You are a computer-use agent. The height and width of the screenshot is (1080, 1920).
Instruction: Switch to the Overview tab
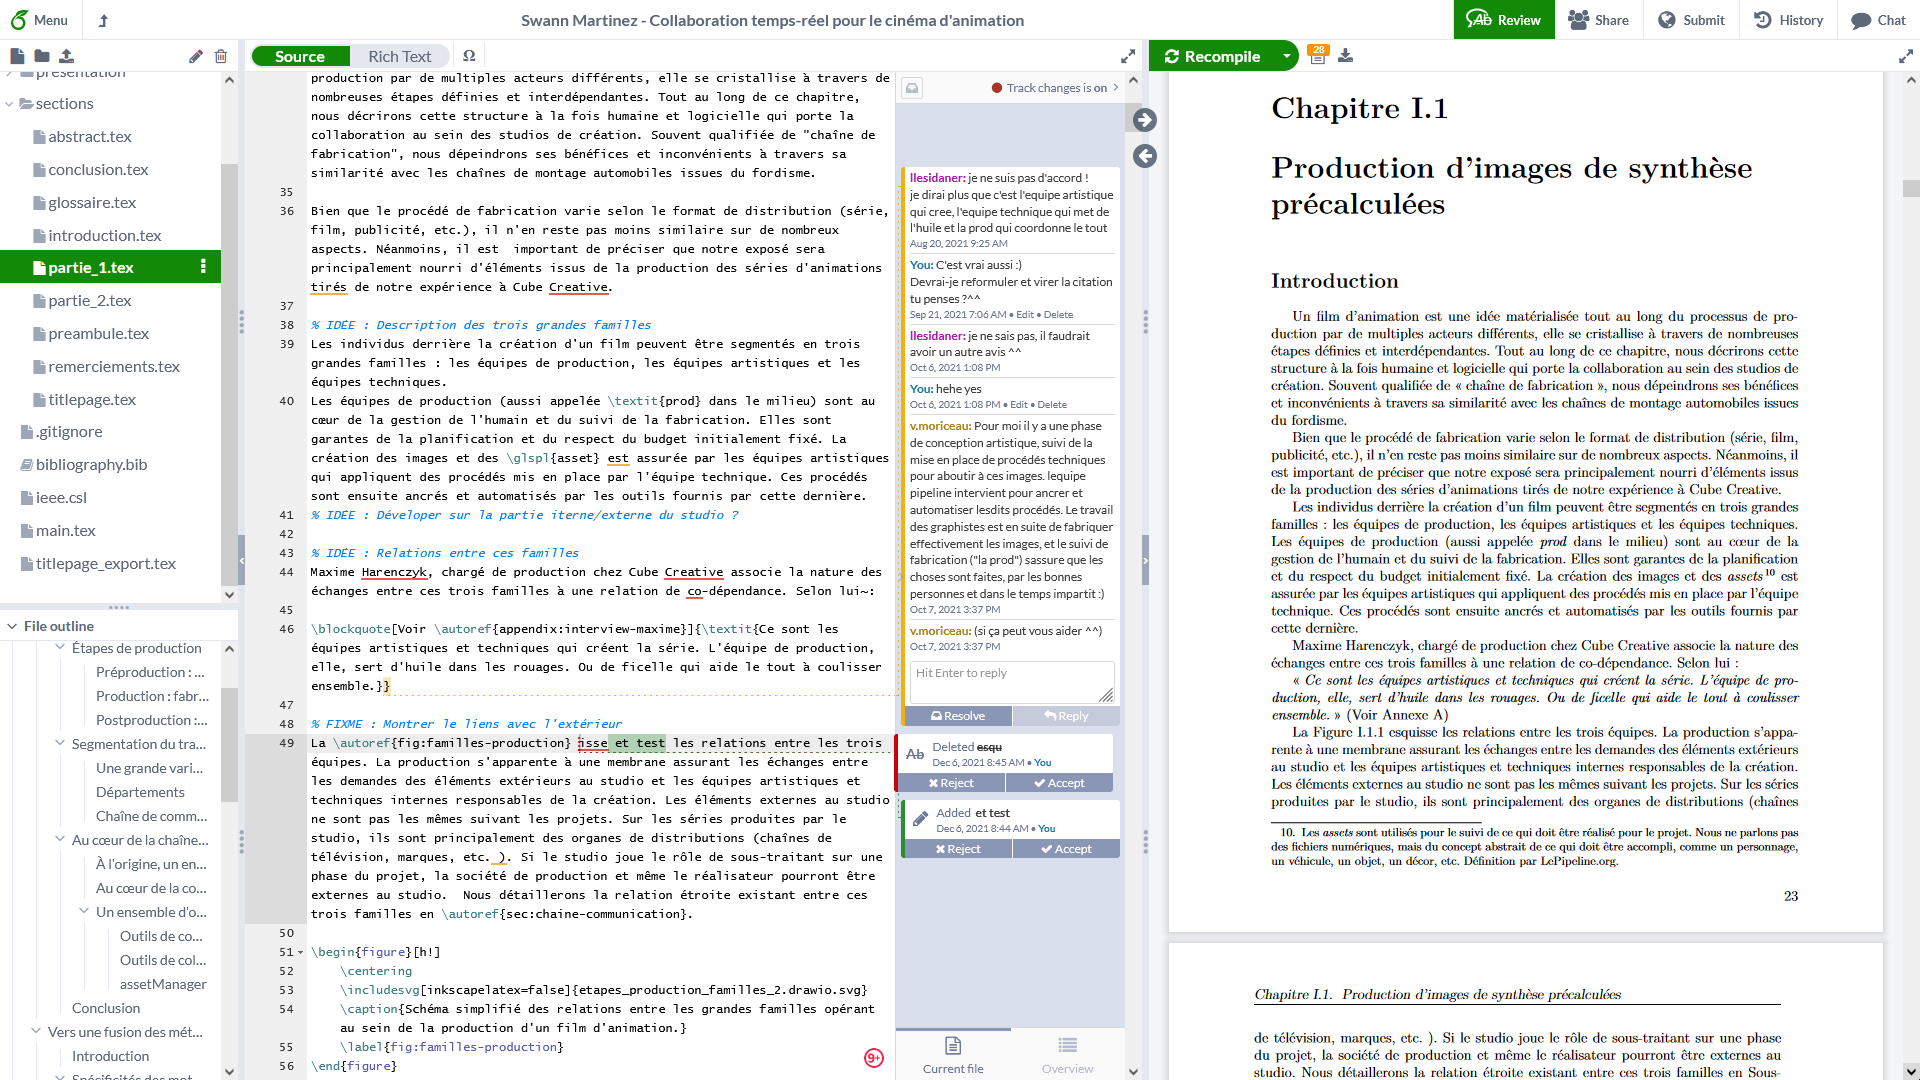(x=1067, y=1054)
